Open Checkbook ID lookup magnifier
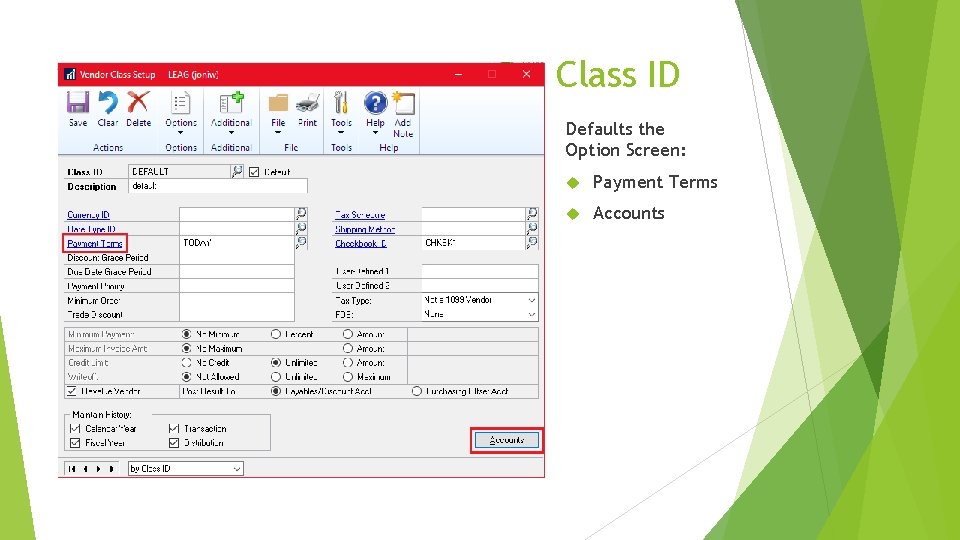960x540 pixels. 532,242
